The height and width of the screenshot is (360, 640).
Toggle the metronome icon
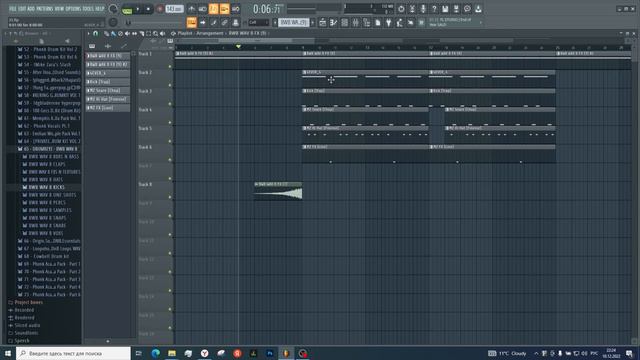pos(191,9)
